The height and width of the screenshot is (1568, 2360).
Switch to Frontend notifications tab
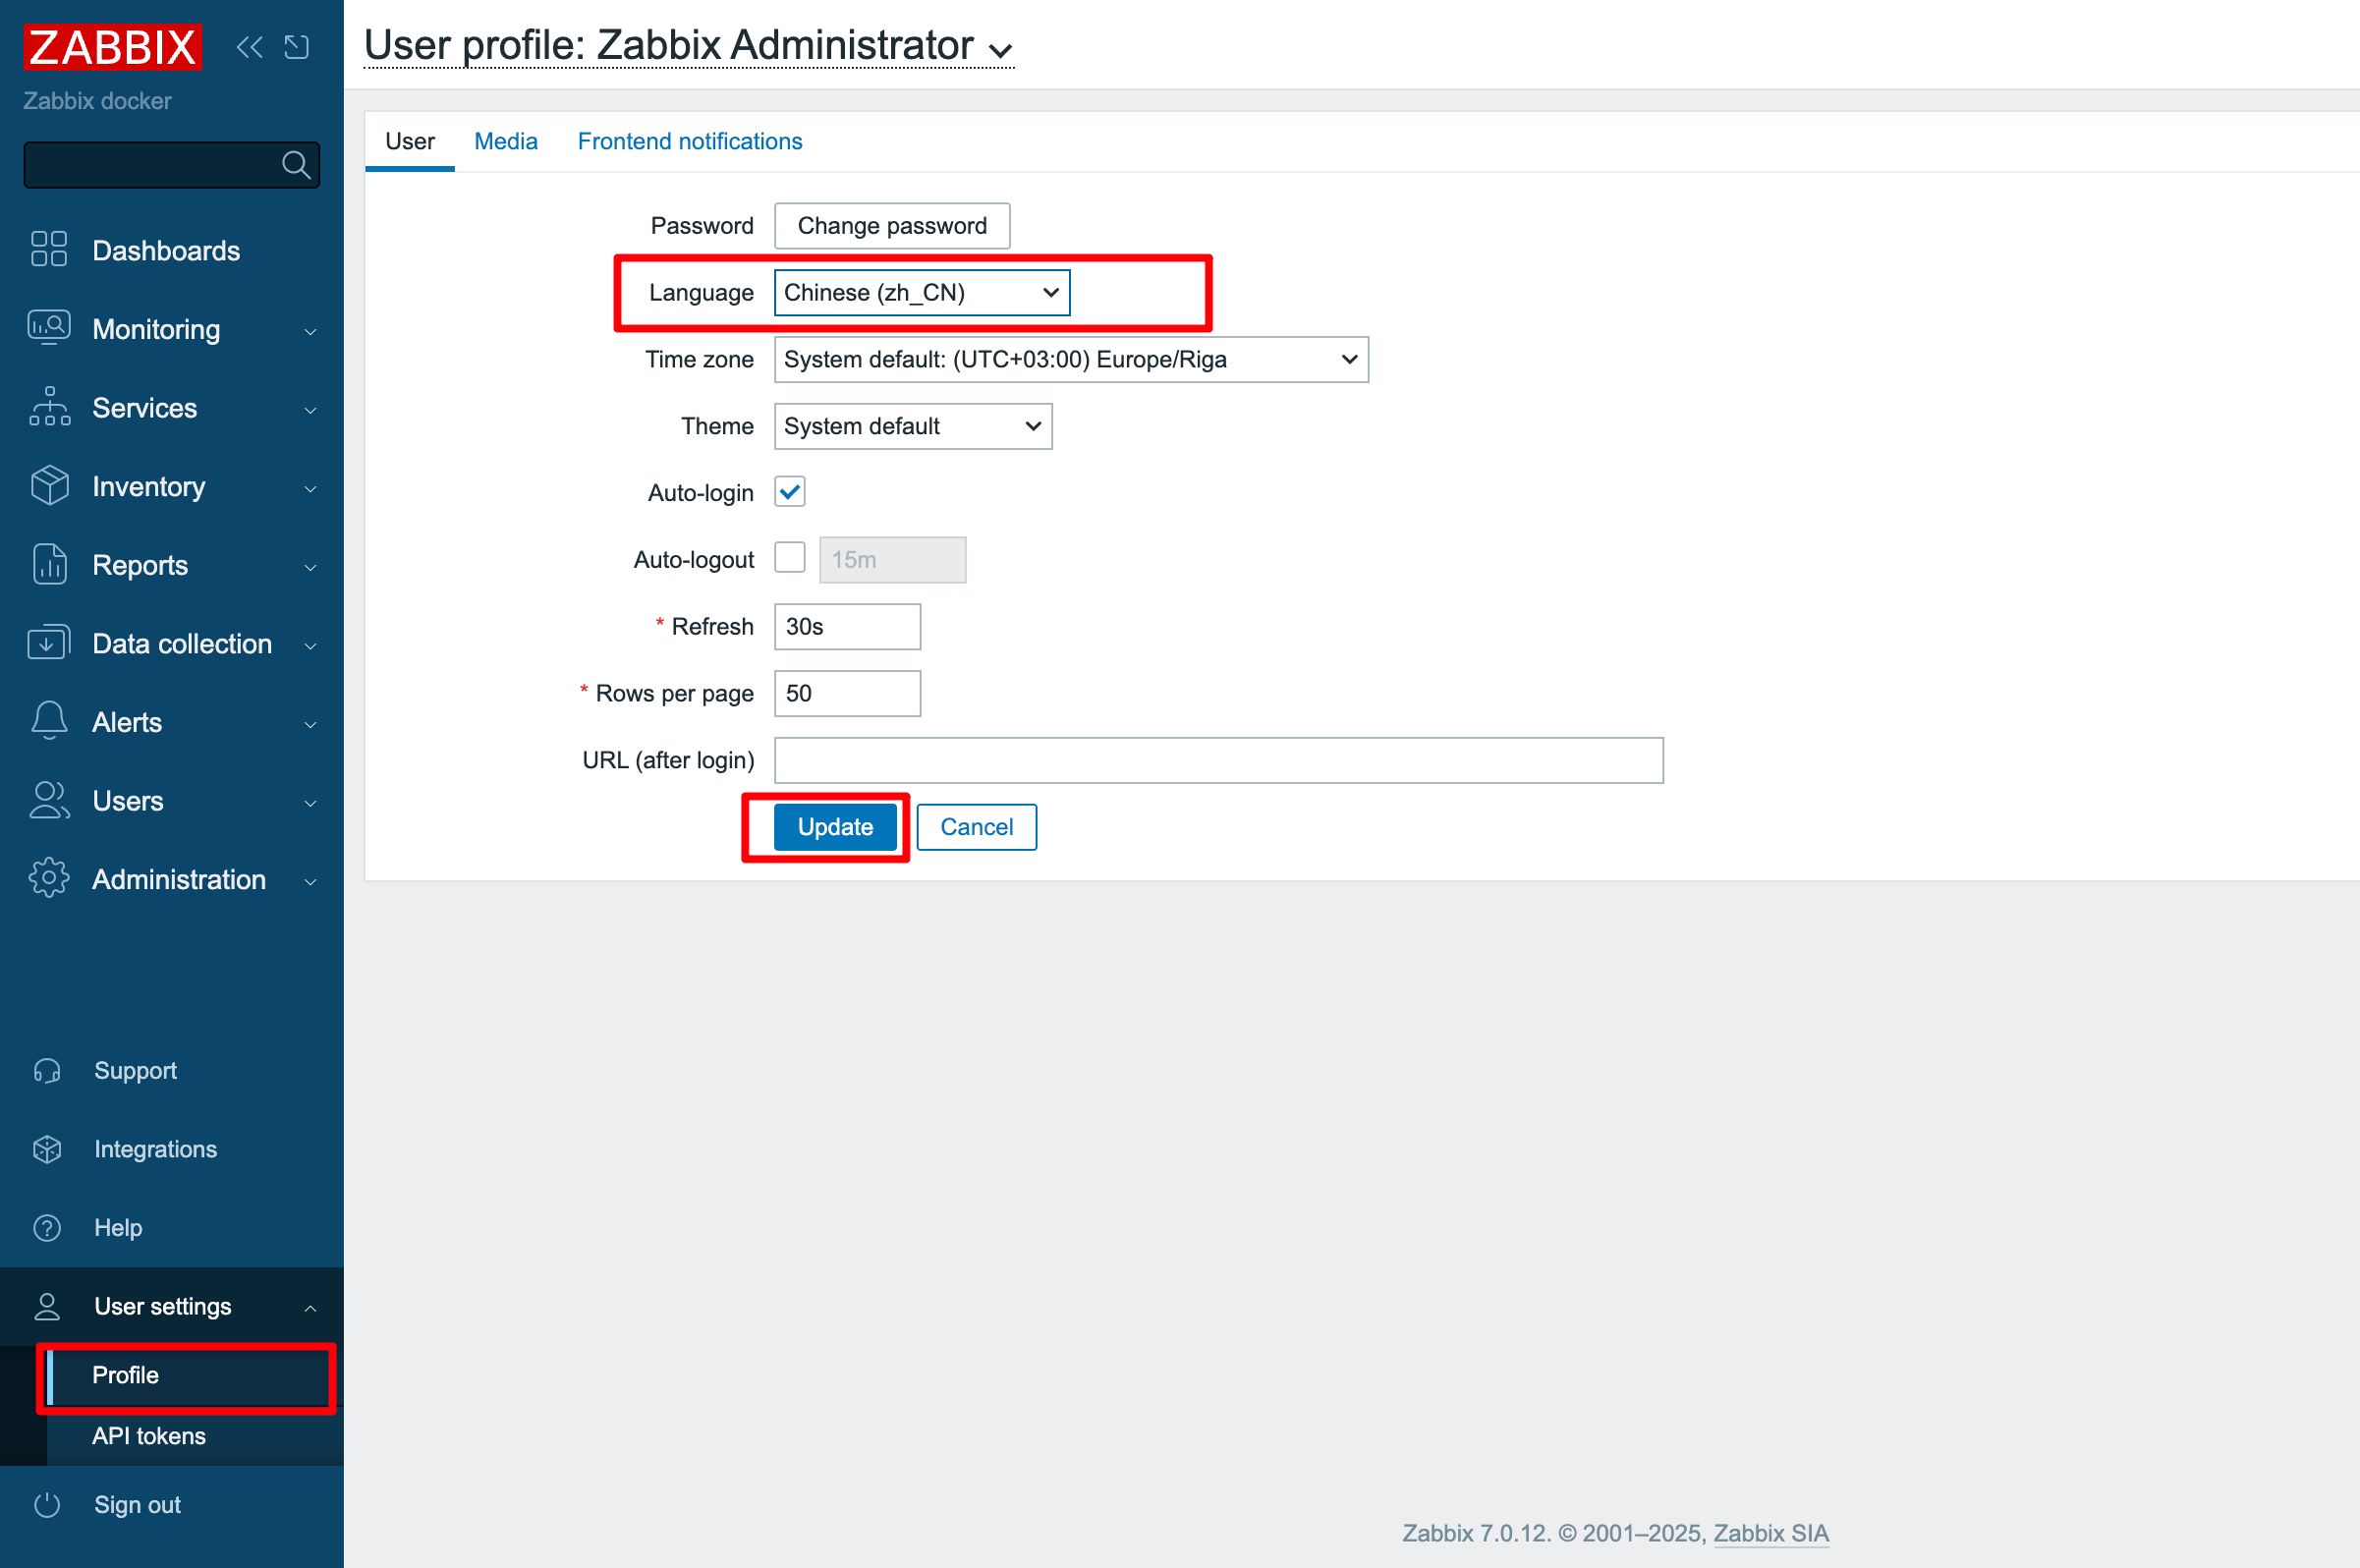690,141
